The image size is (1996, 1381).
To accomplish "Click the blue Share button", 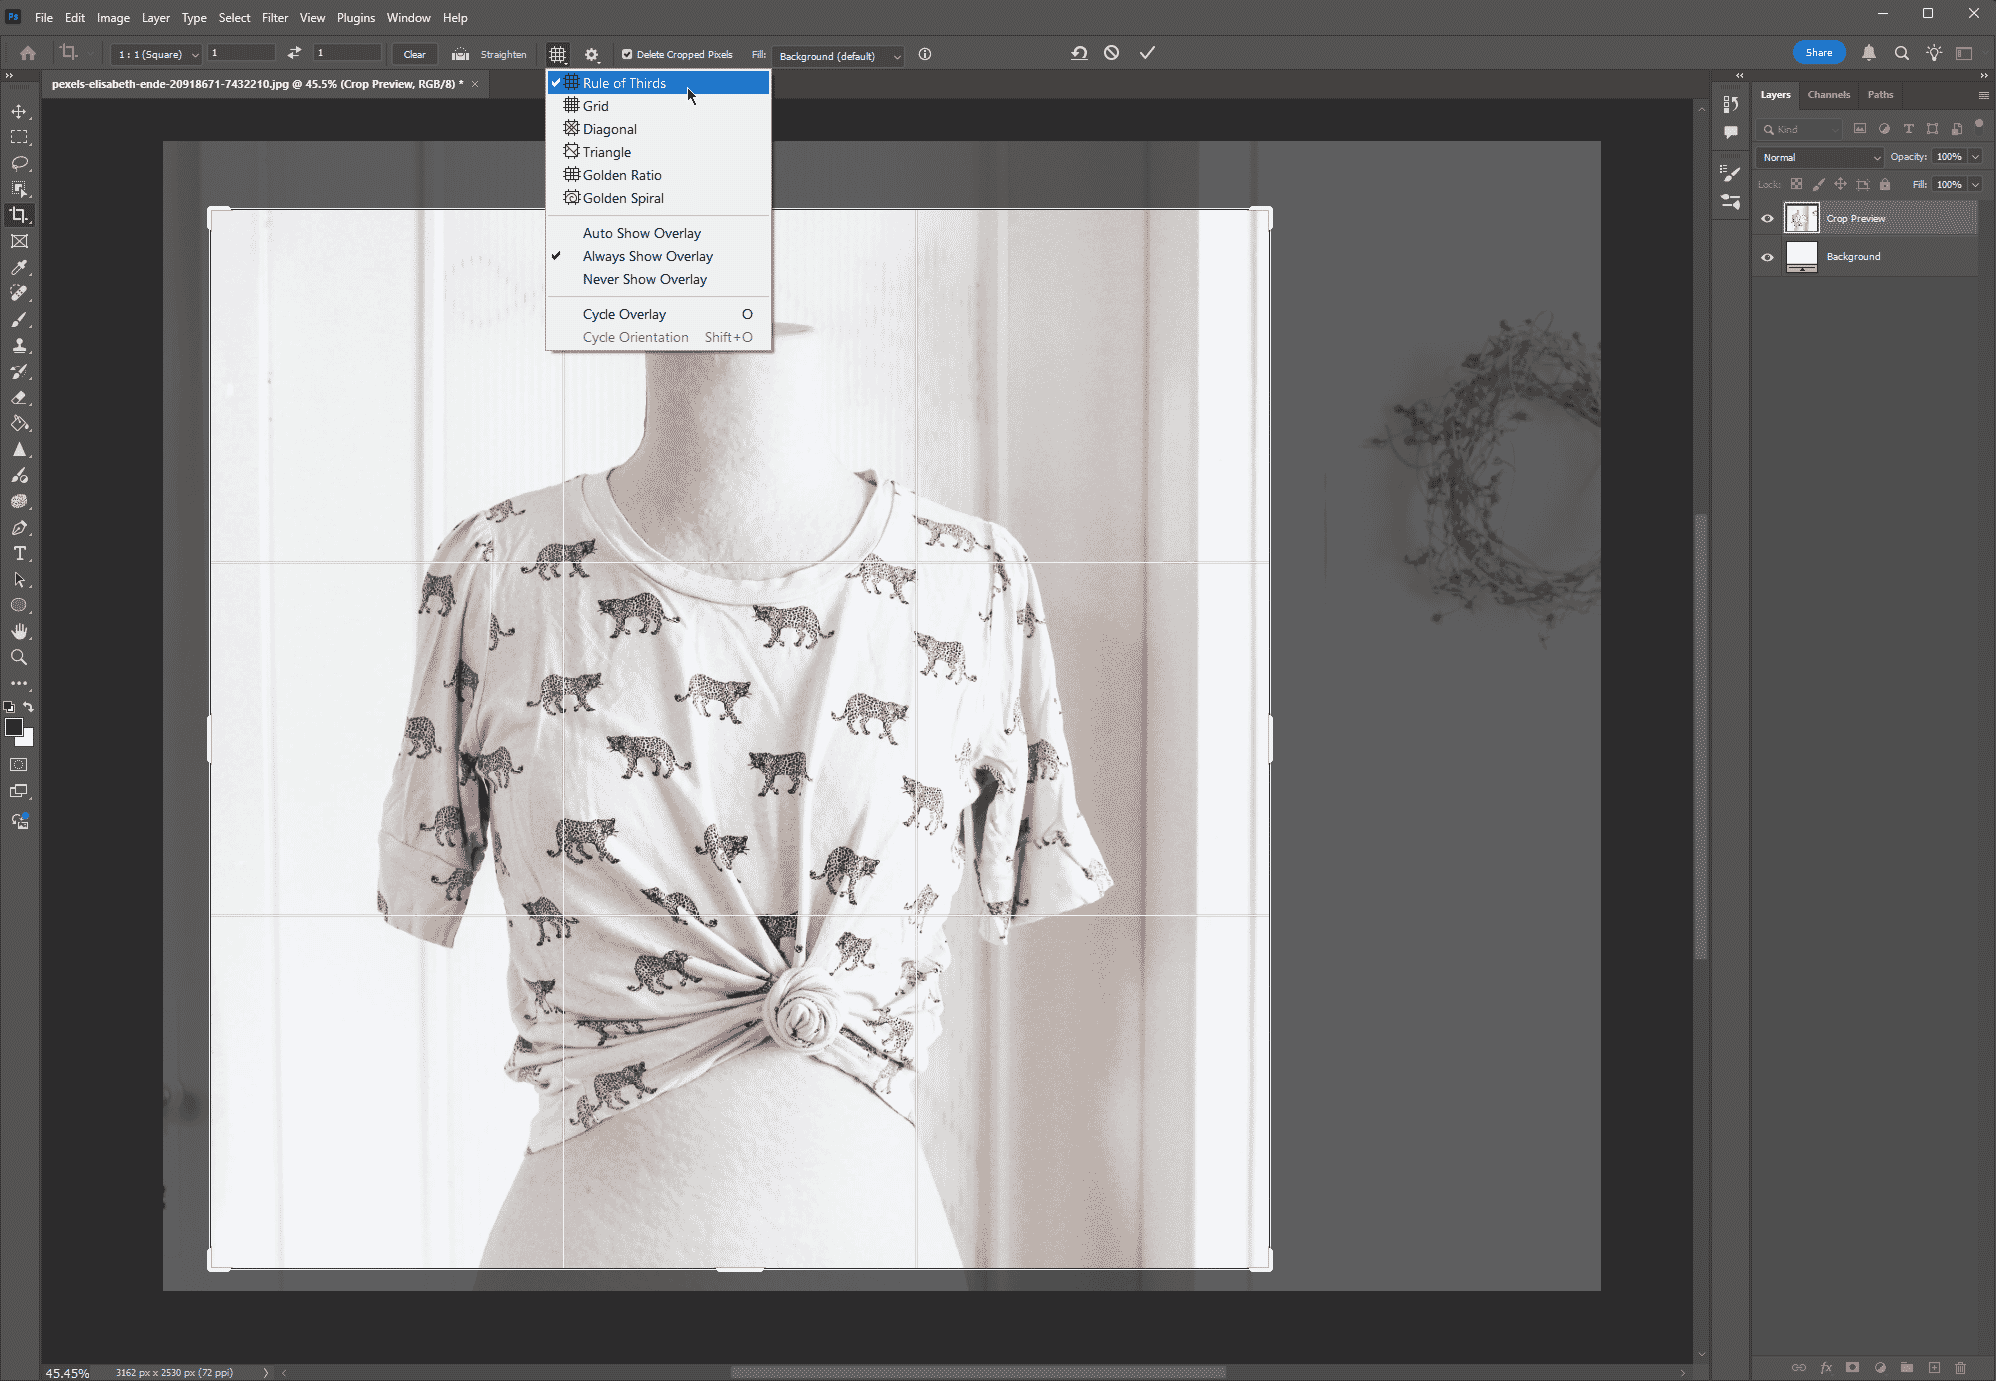I will coord(1818,53).
